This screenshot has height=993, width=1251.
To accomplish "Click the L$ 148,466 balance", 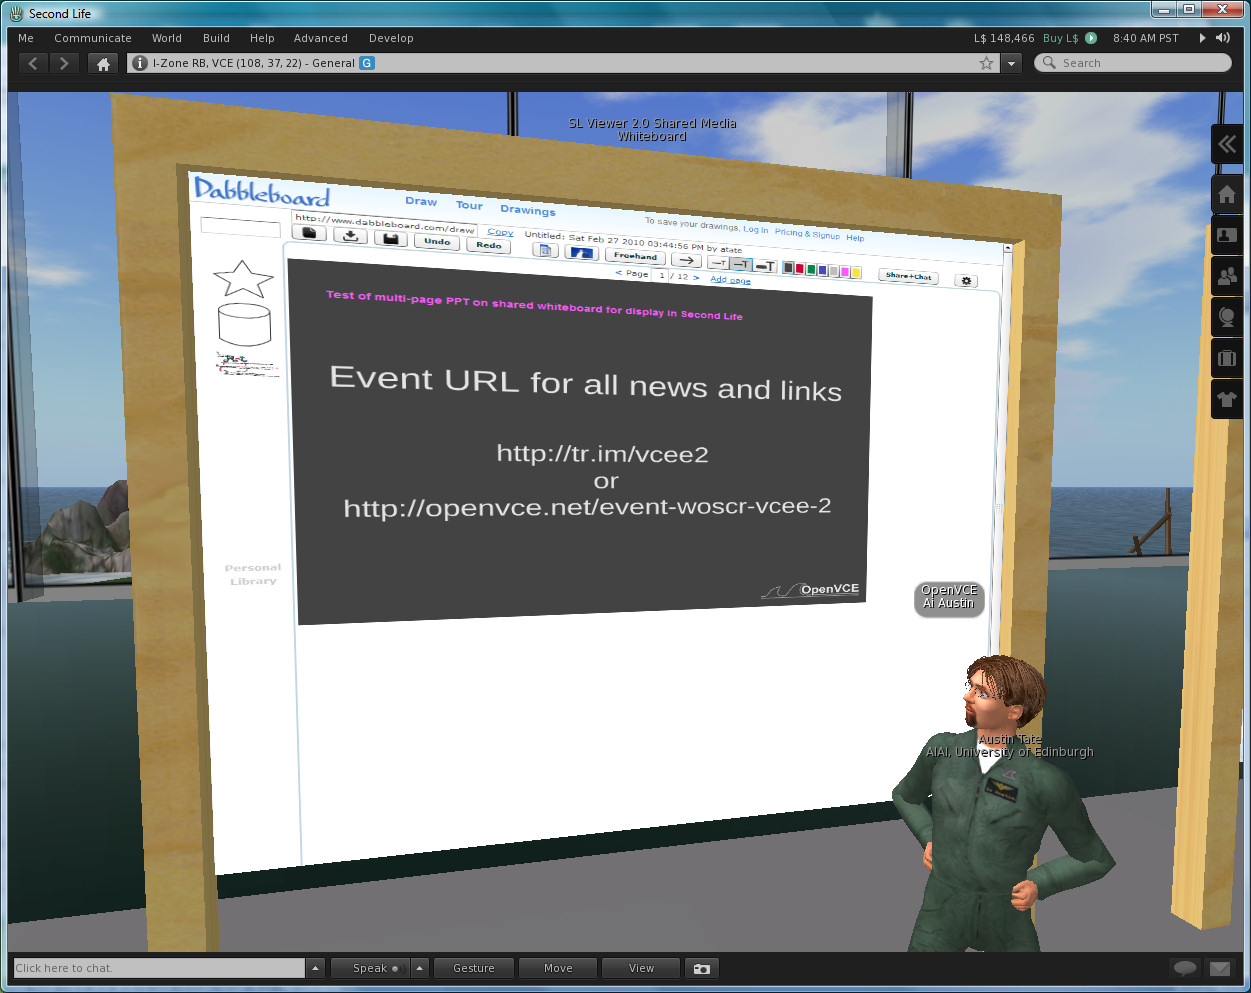I will click(1004, 38).
